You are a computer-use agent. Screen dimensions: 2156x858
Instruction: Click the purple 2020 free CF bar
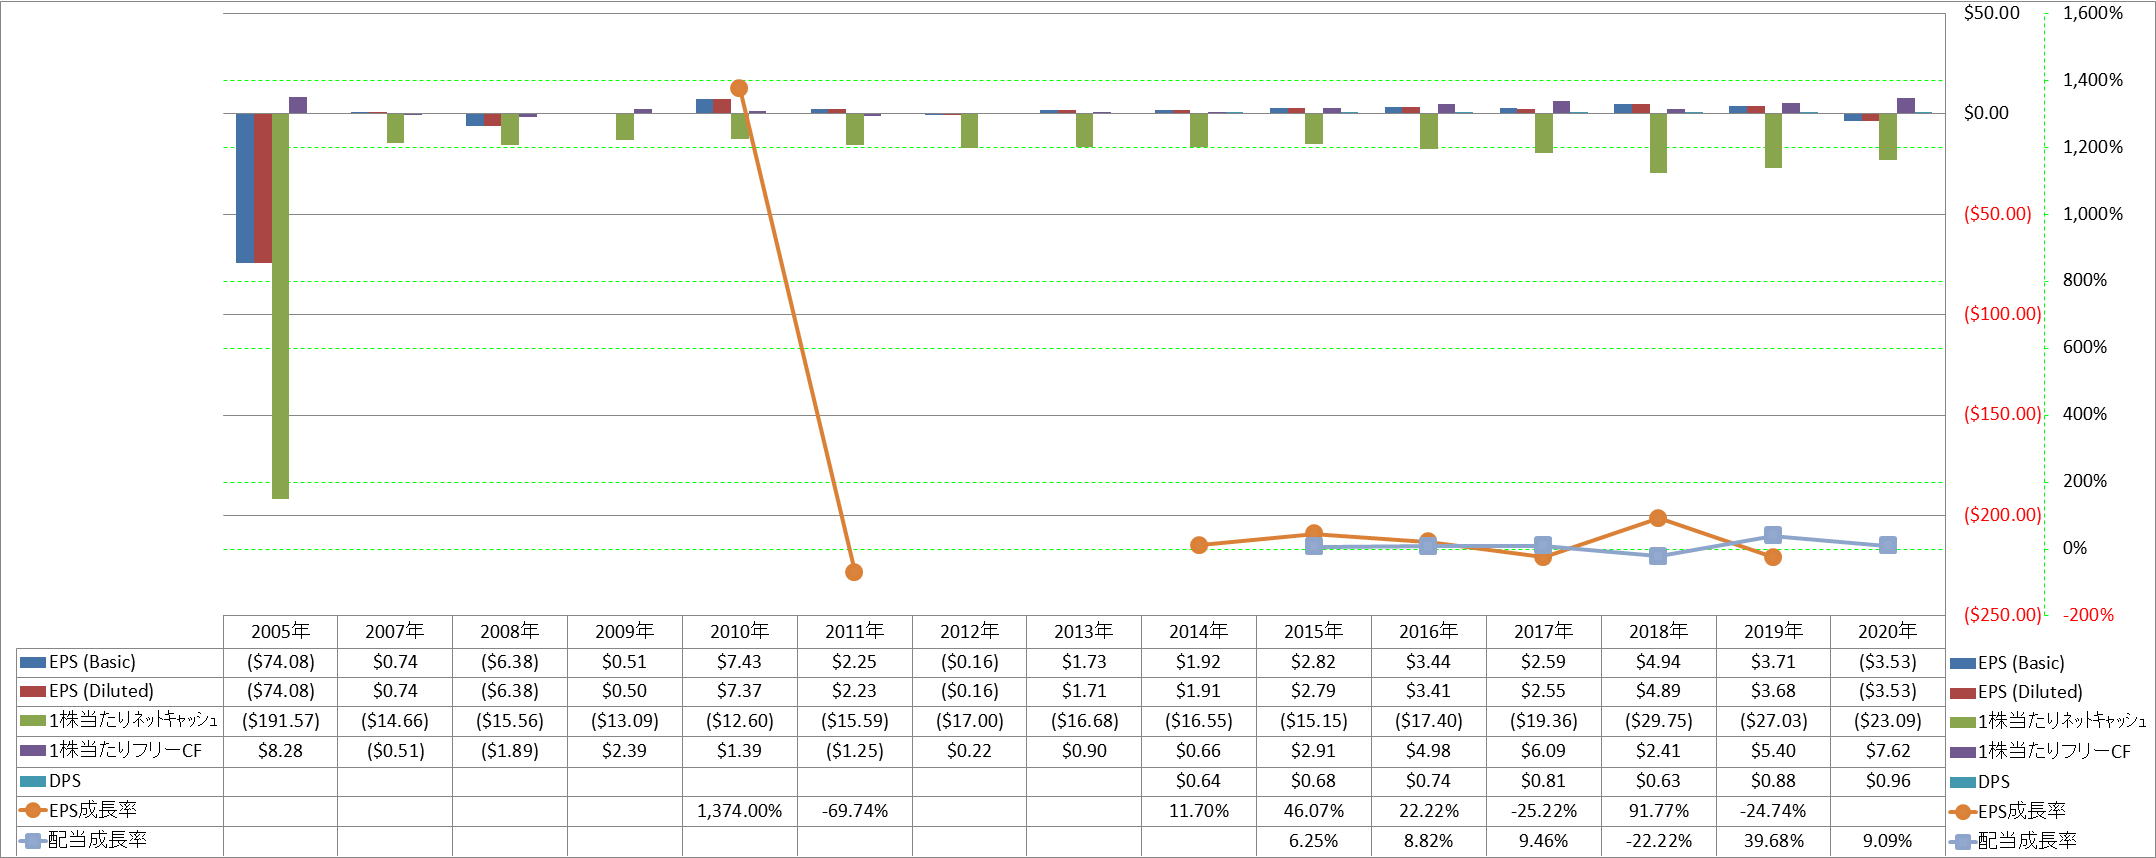[x=1906, y=106]
